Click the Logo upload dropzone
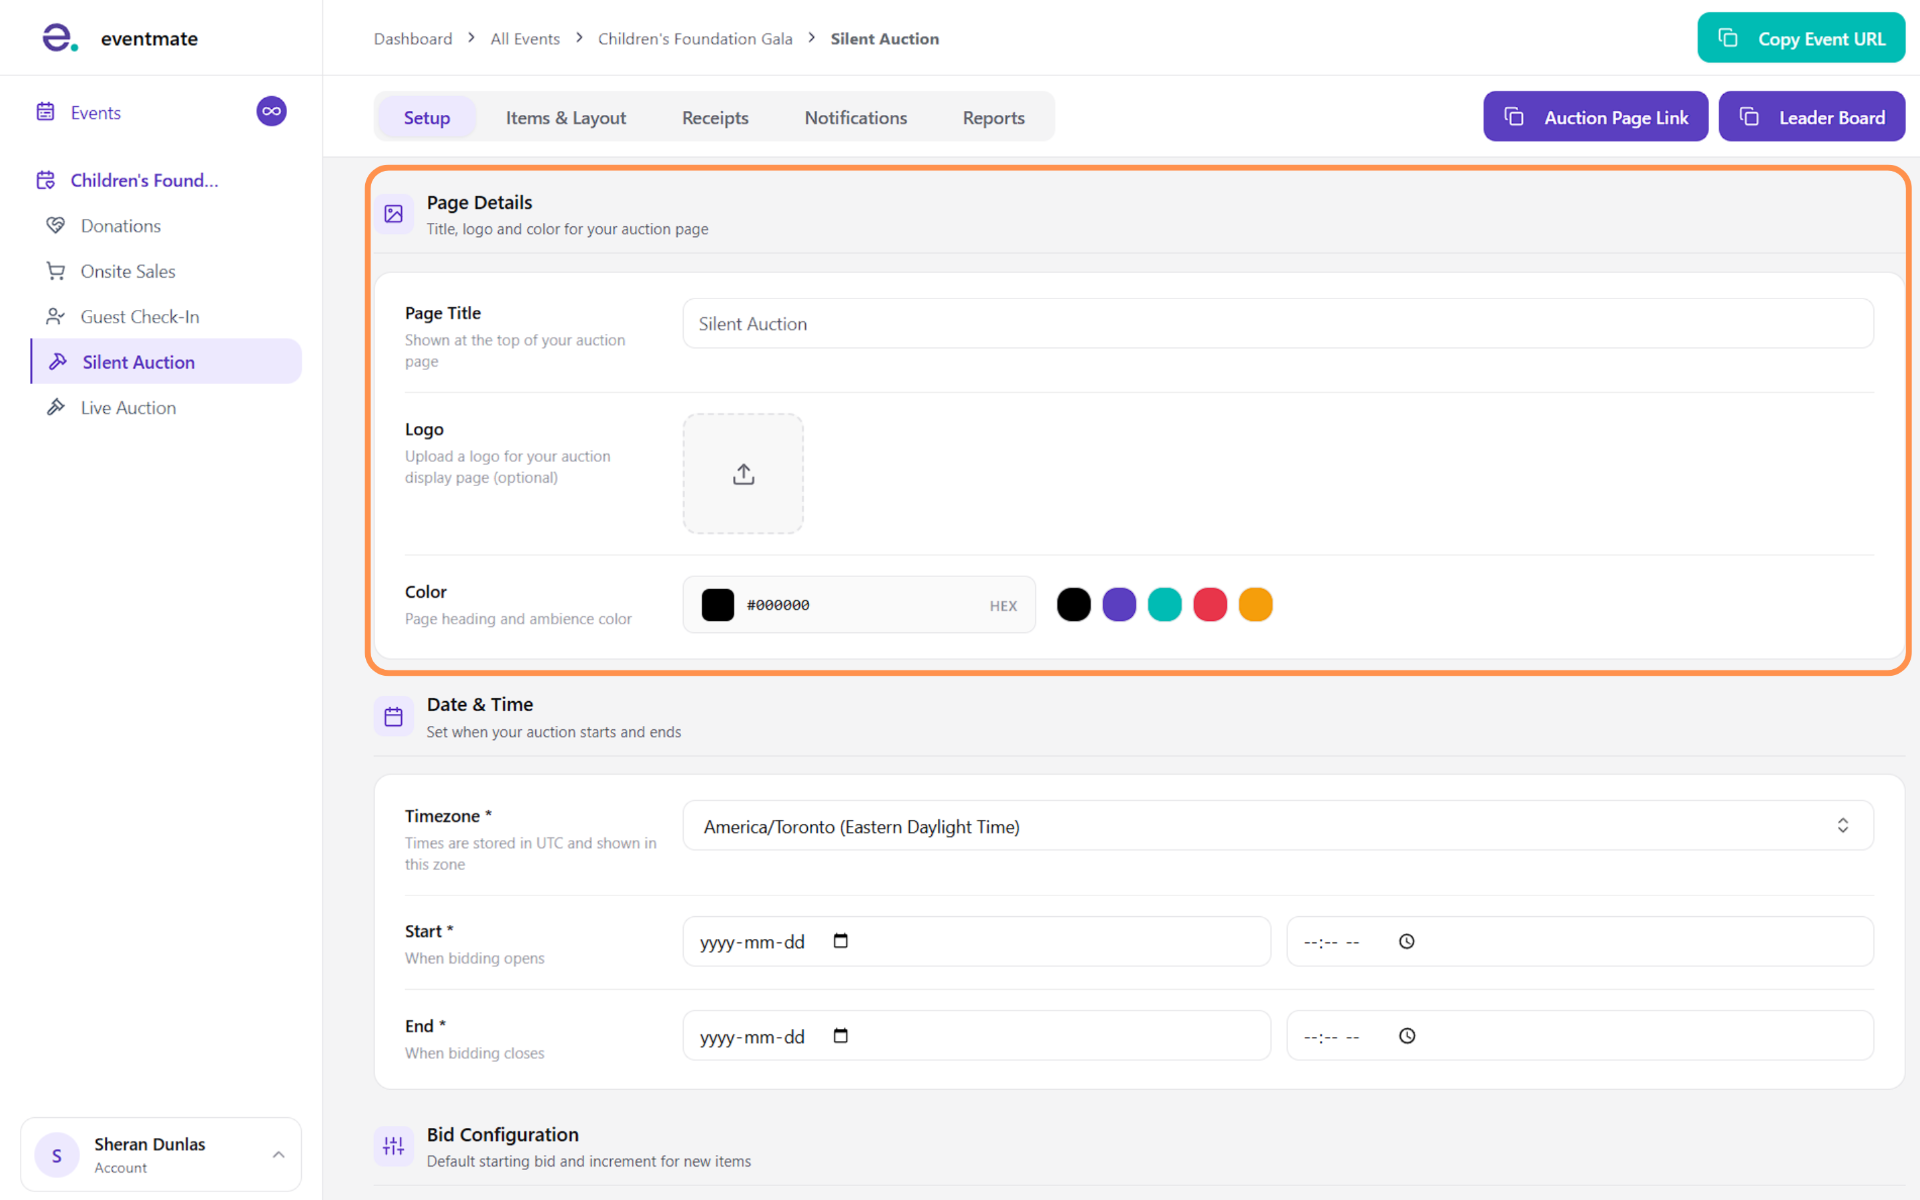Image resolution: width=1920 pixels, height=1200 pixels. pos(743,473)
